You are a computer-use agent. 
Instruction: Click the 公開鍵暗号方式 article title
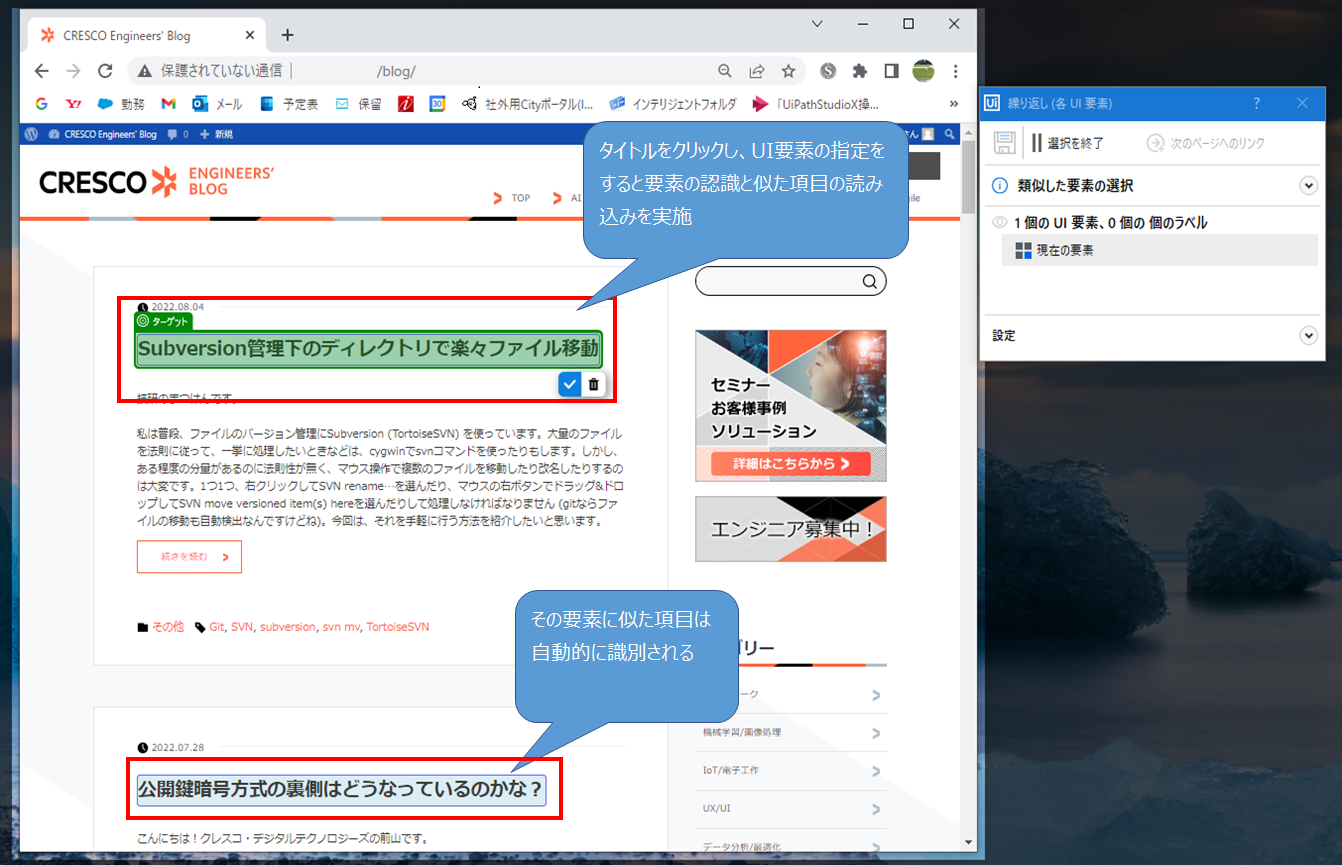tap(341, 789)
